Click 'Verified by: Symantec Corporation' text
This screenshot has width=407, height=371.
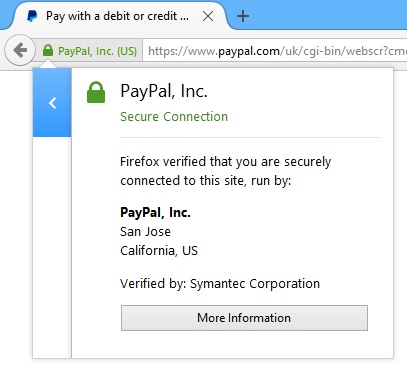[220, 284]
